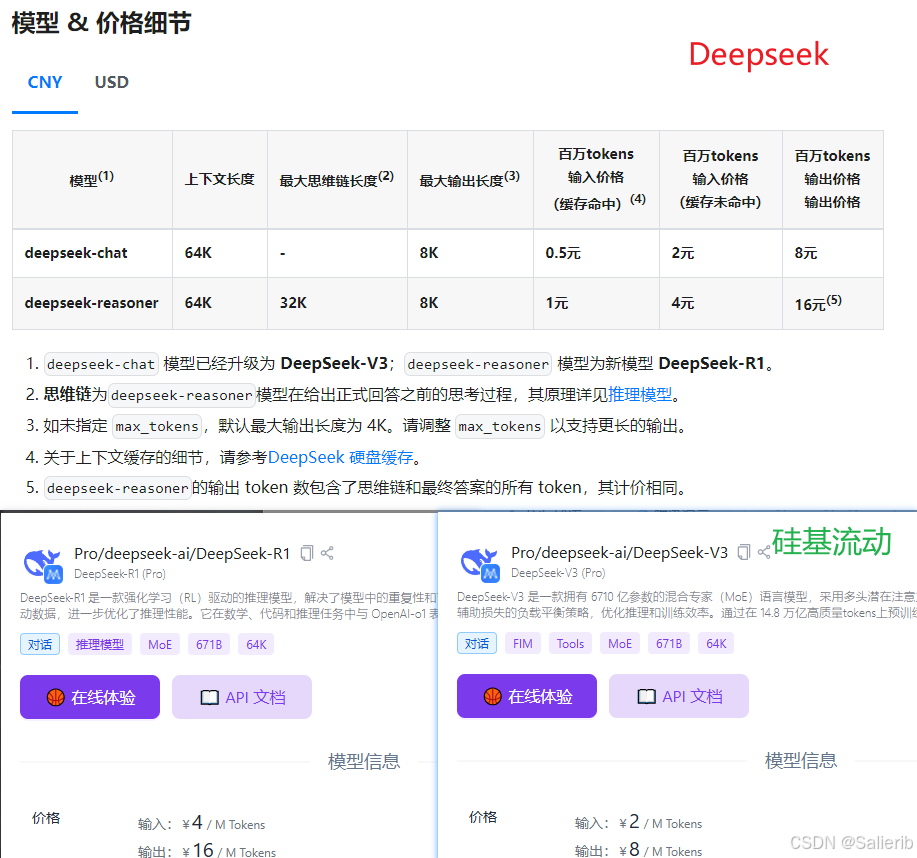Click the MoE tag on DeepSeek-R1 card
917x858 pixels.
(160, 645)
